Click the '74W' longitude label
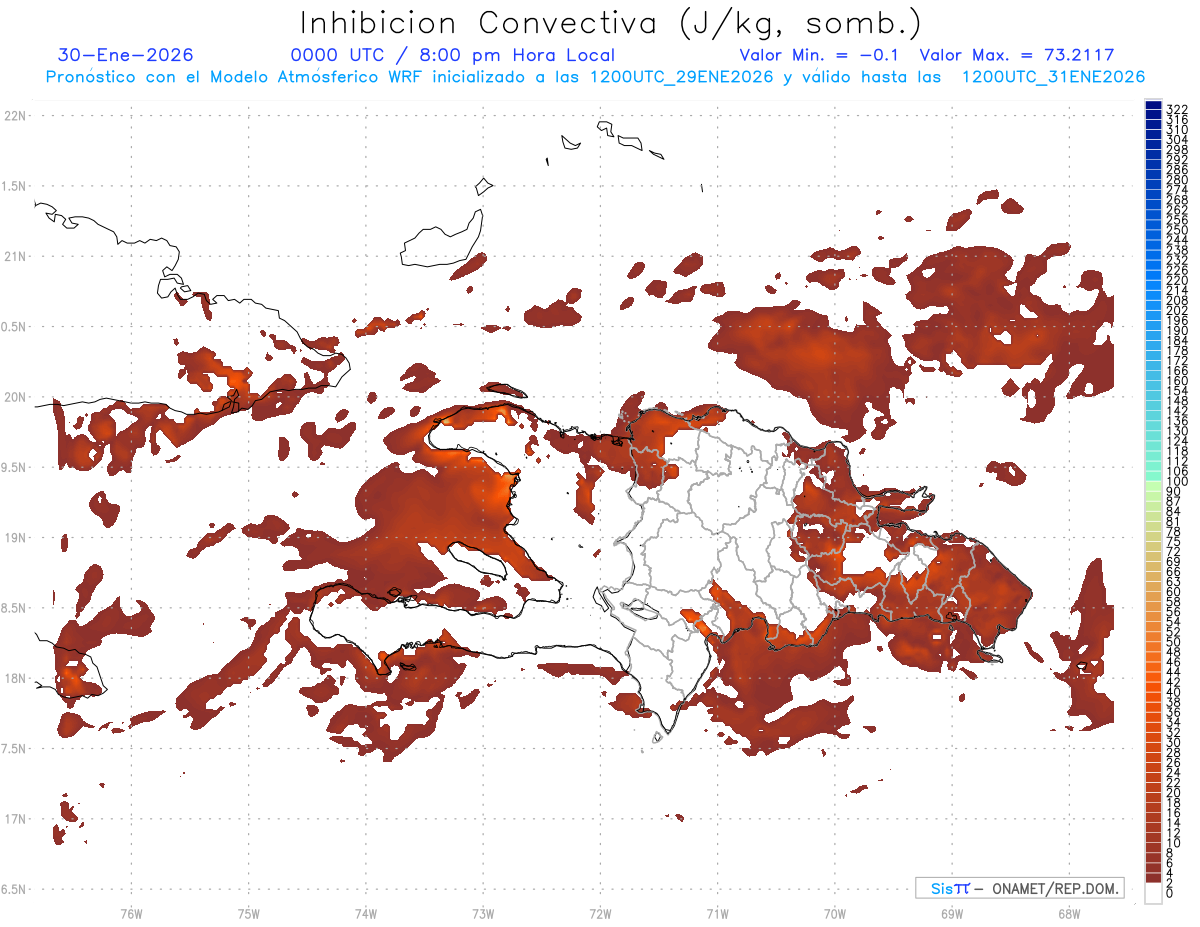The height and width of the screenshot is (927, 1200). pos(366,913)
